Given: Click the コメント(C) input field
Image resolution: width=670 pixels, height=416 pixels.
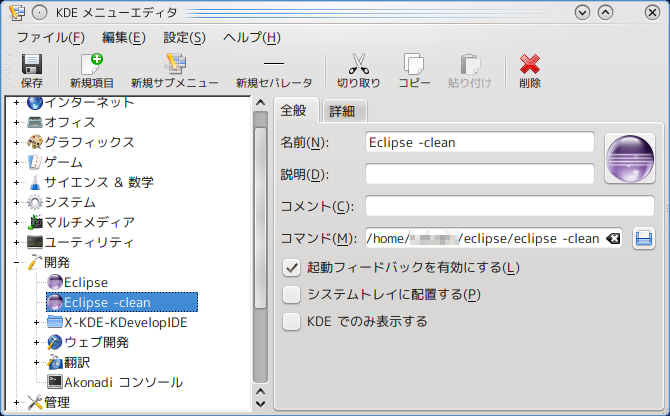Looking at the screenshot, I should [510, 206].
